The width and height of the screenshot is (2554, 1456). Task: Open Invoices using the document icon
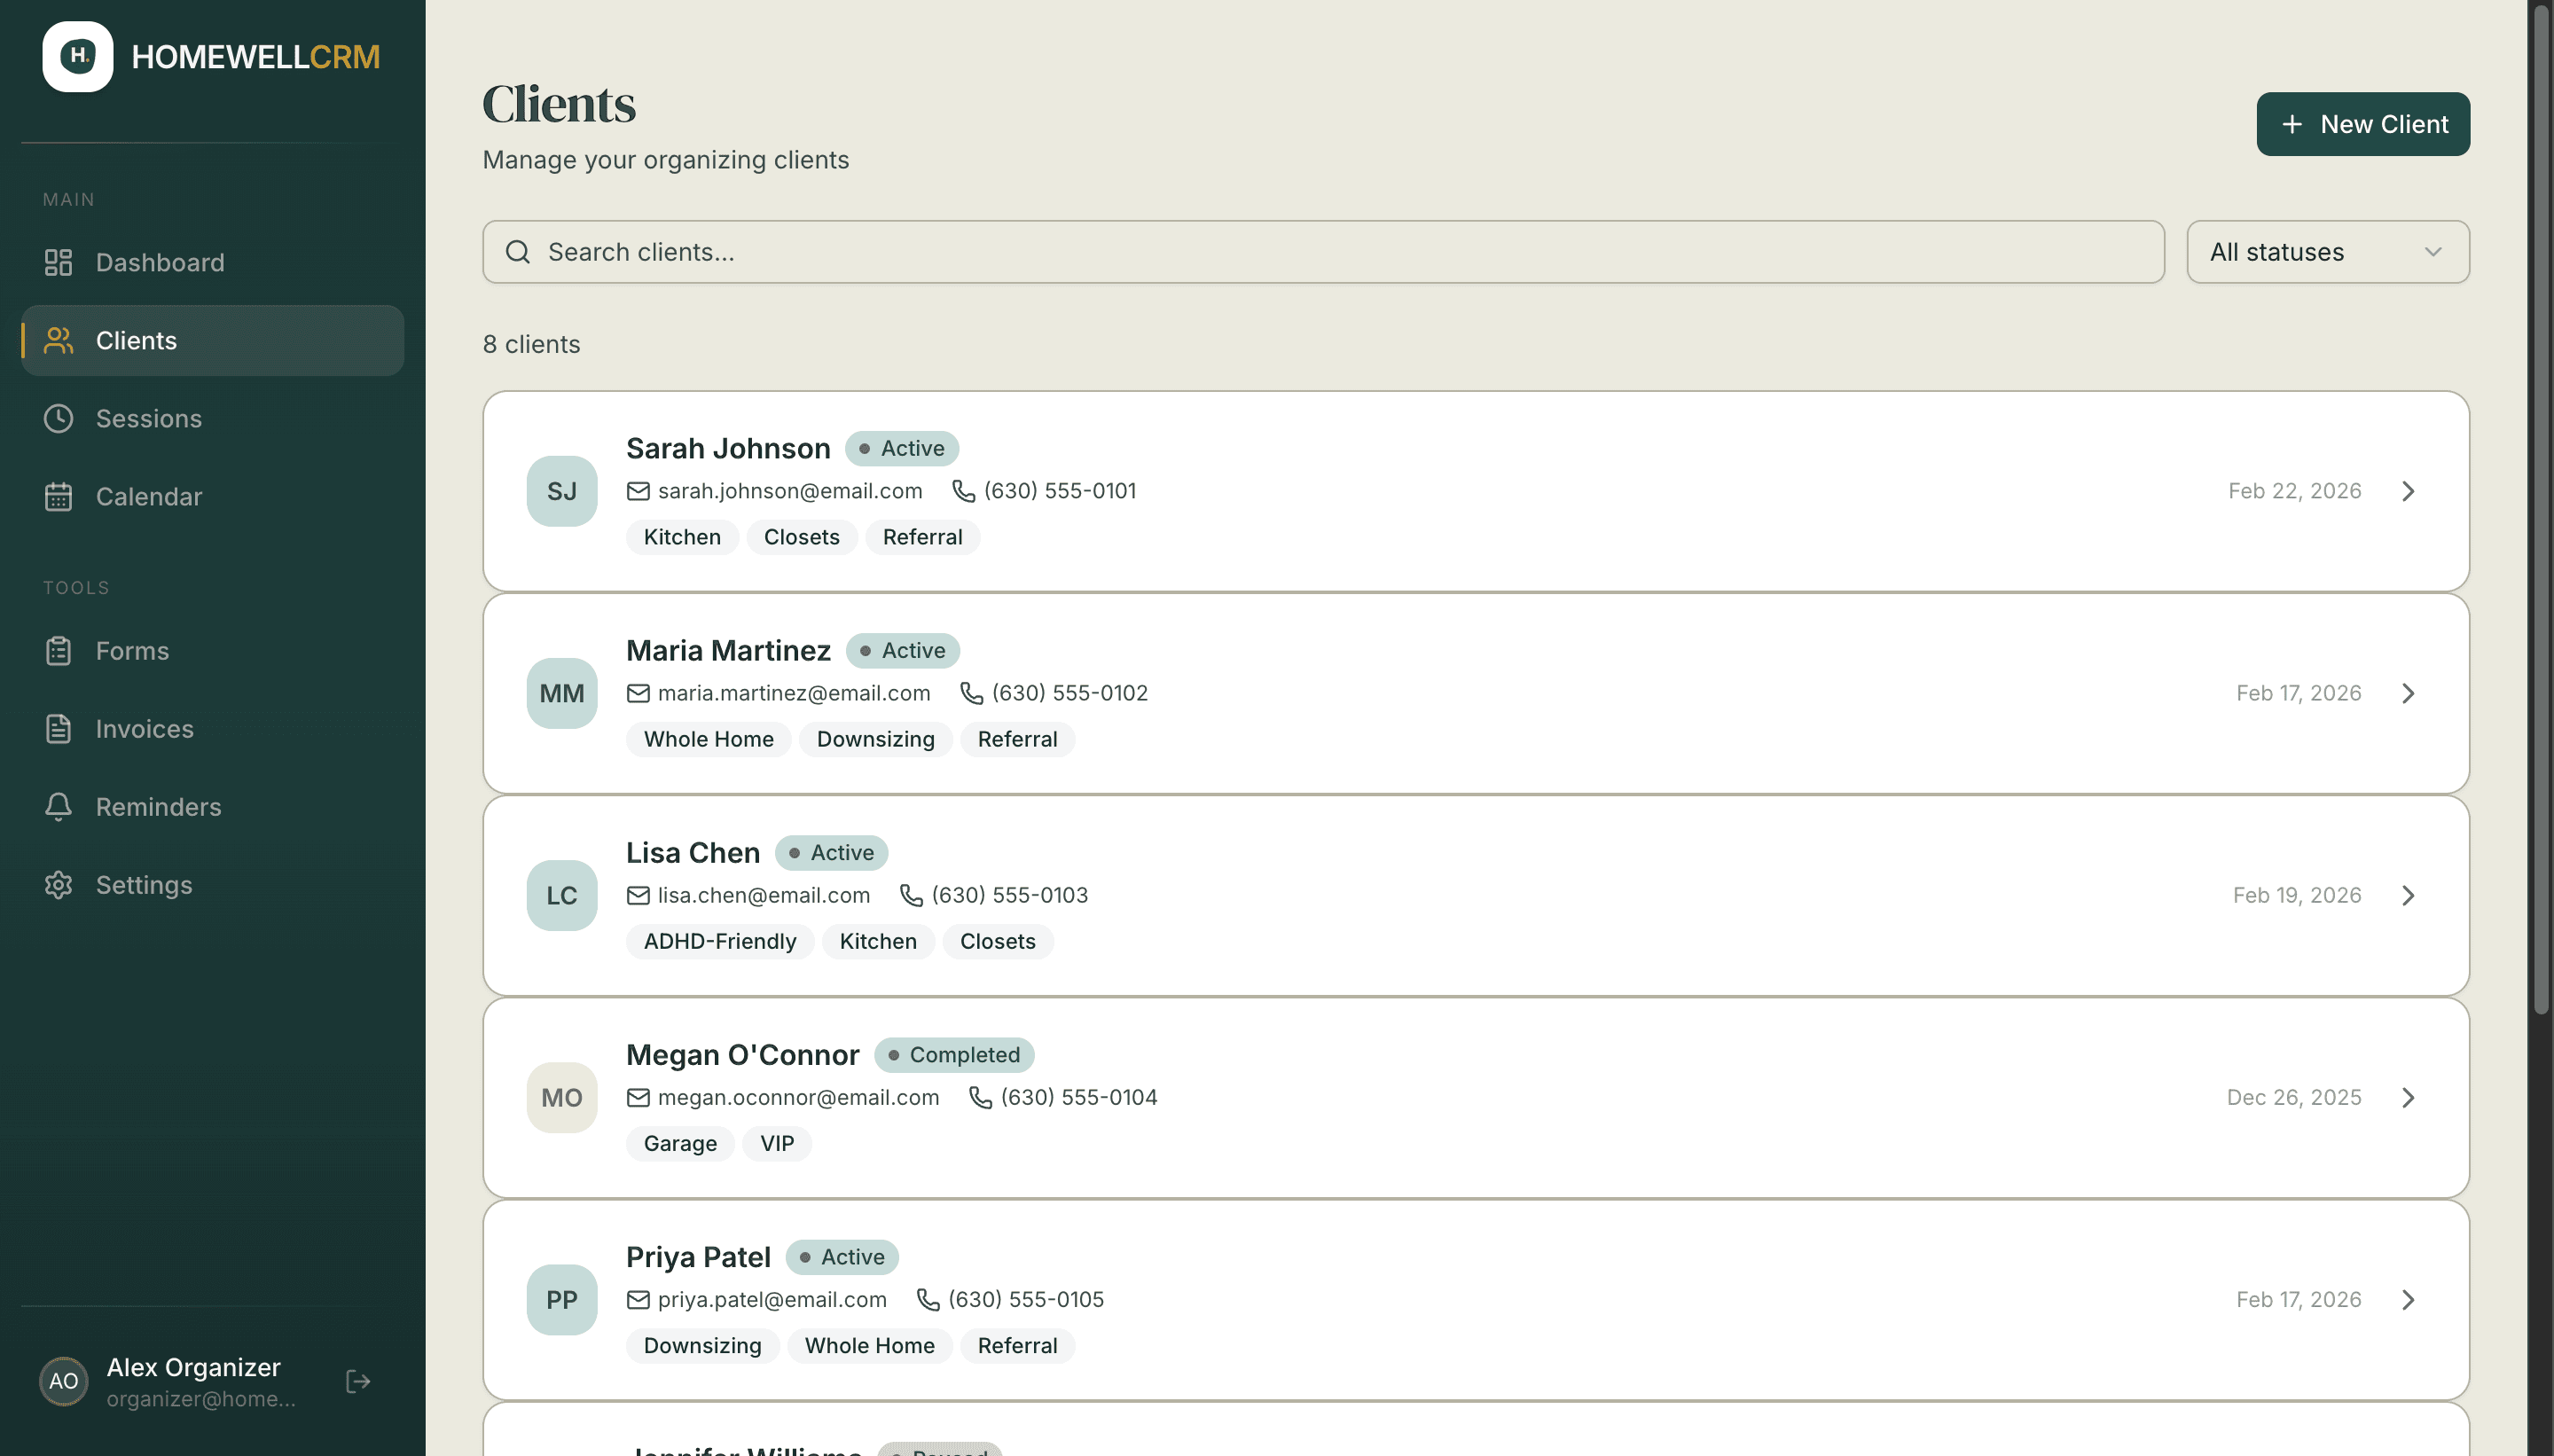pyautogui.click(x=58, y=728)
